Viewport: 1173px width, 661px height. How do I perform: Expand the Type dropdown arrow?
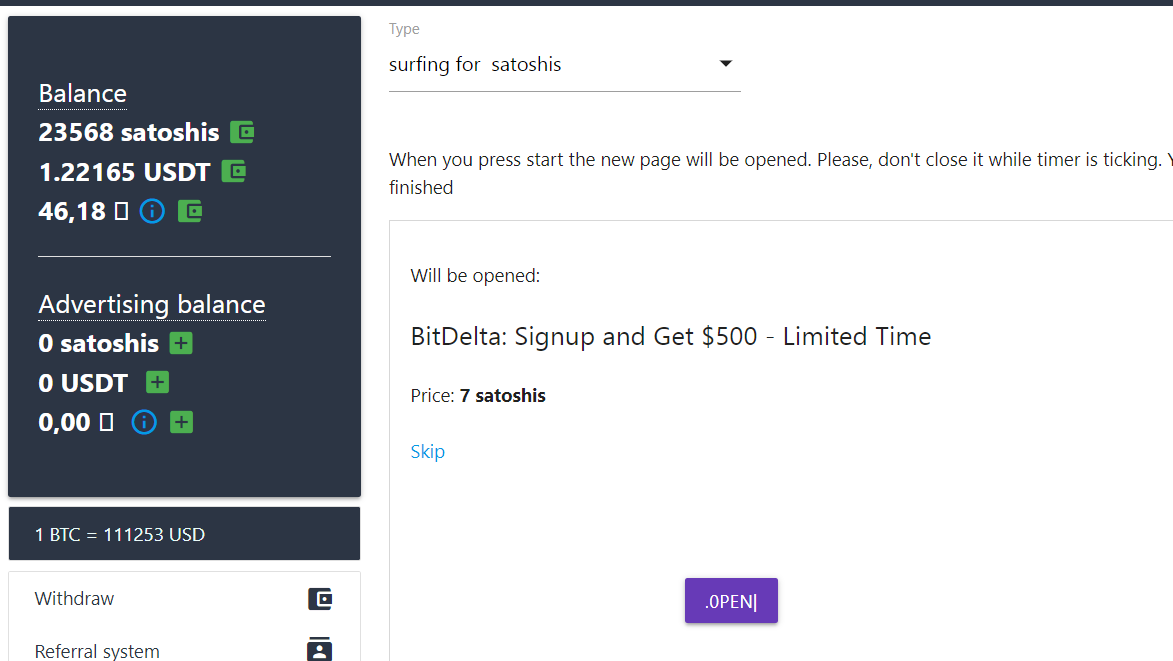(x=725, y=64)
